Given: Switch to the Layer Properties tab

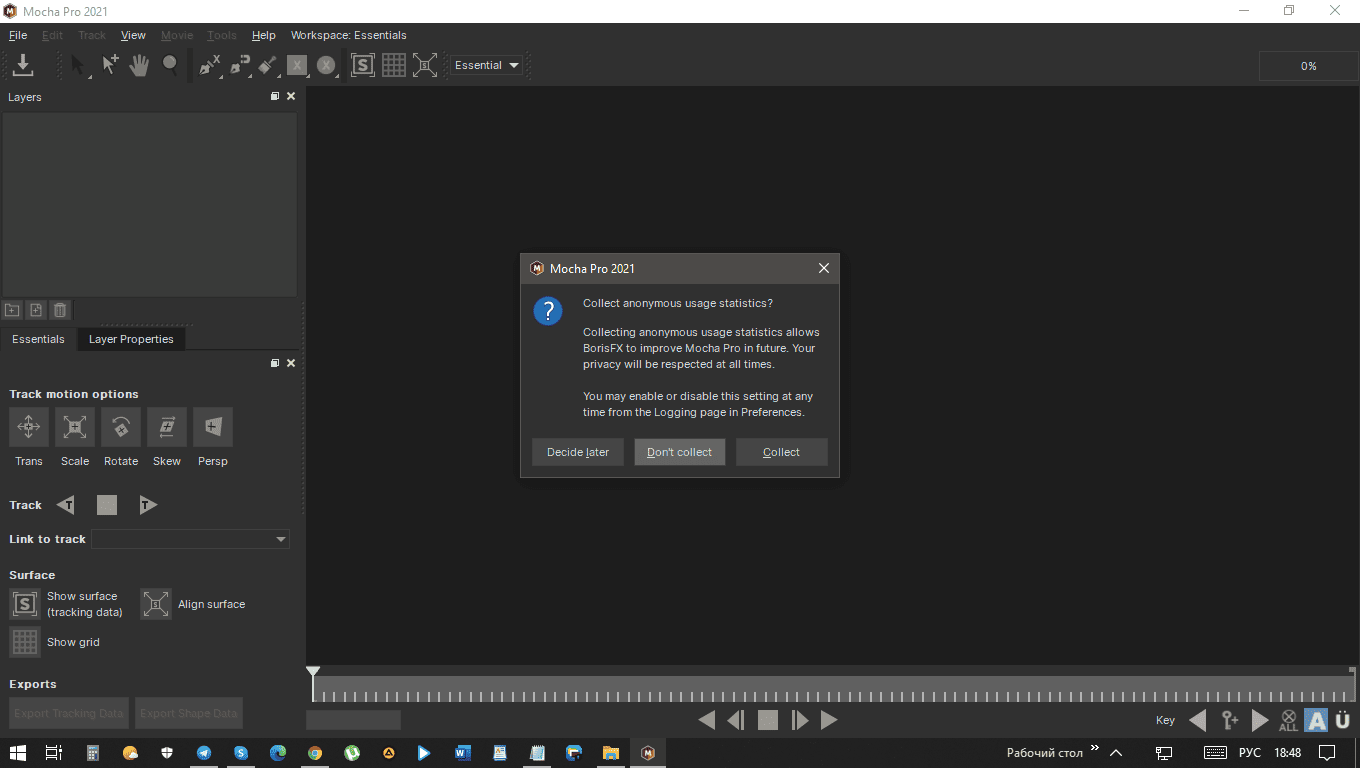Looking at the screenshot, I should click(x=131, y=339).
